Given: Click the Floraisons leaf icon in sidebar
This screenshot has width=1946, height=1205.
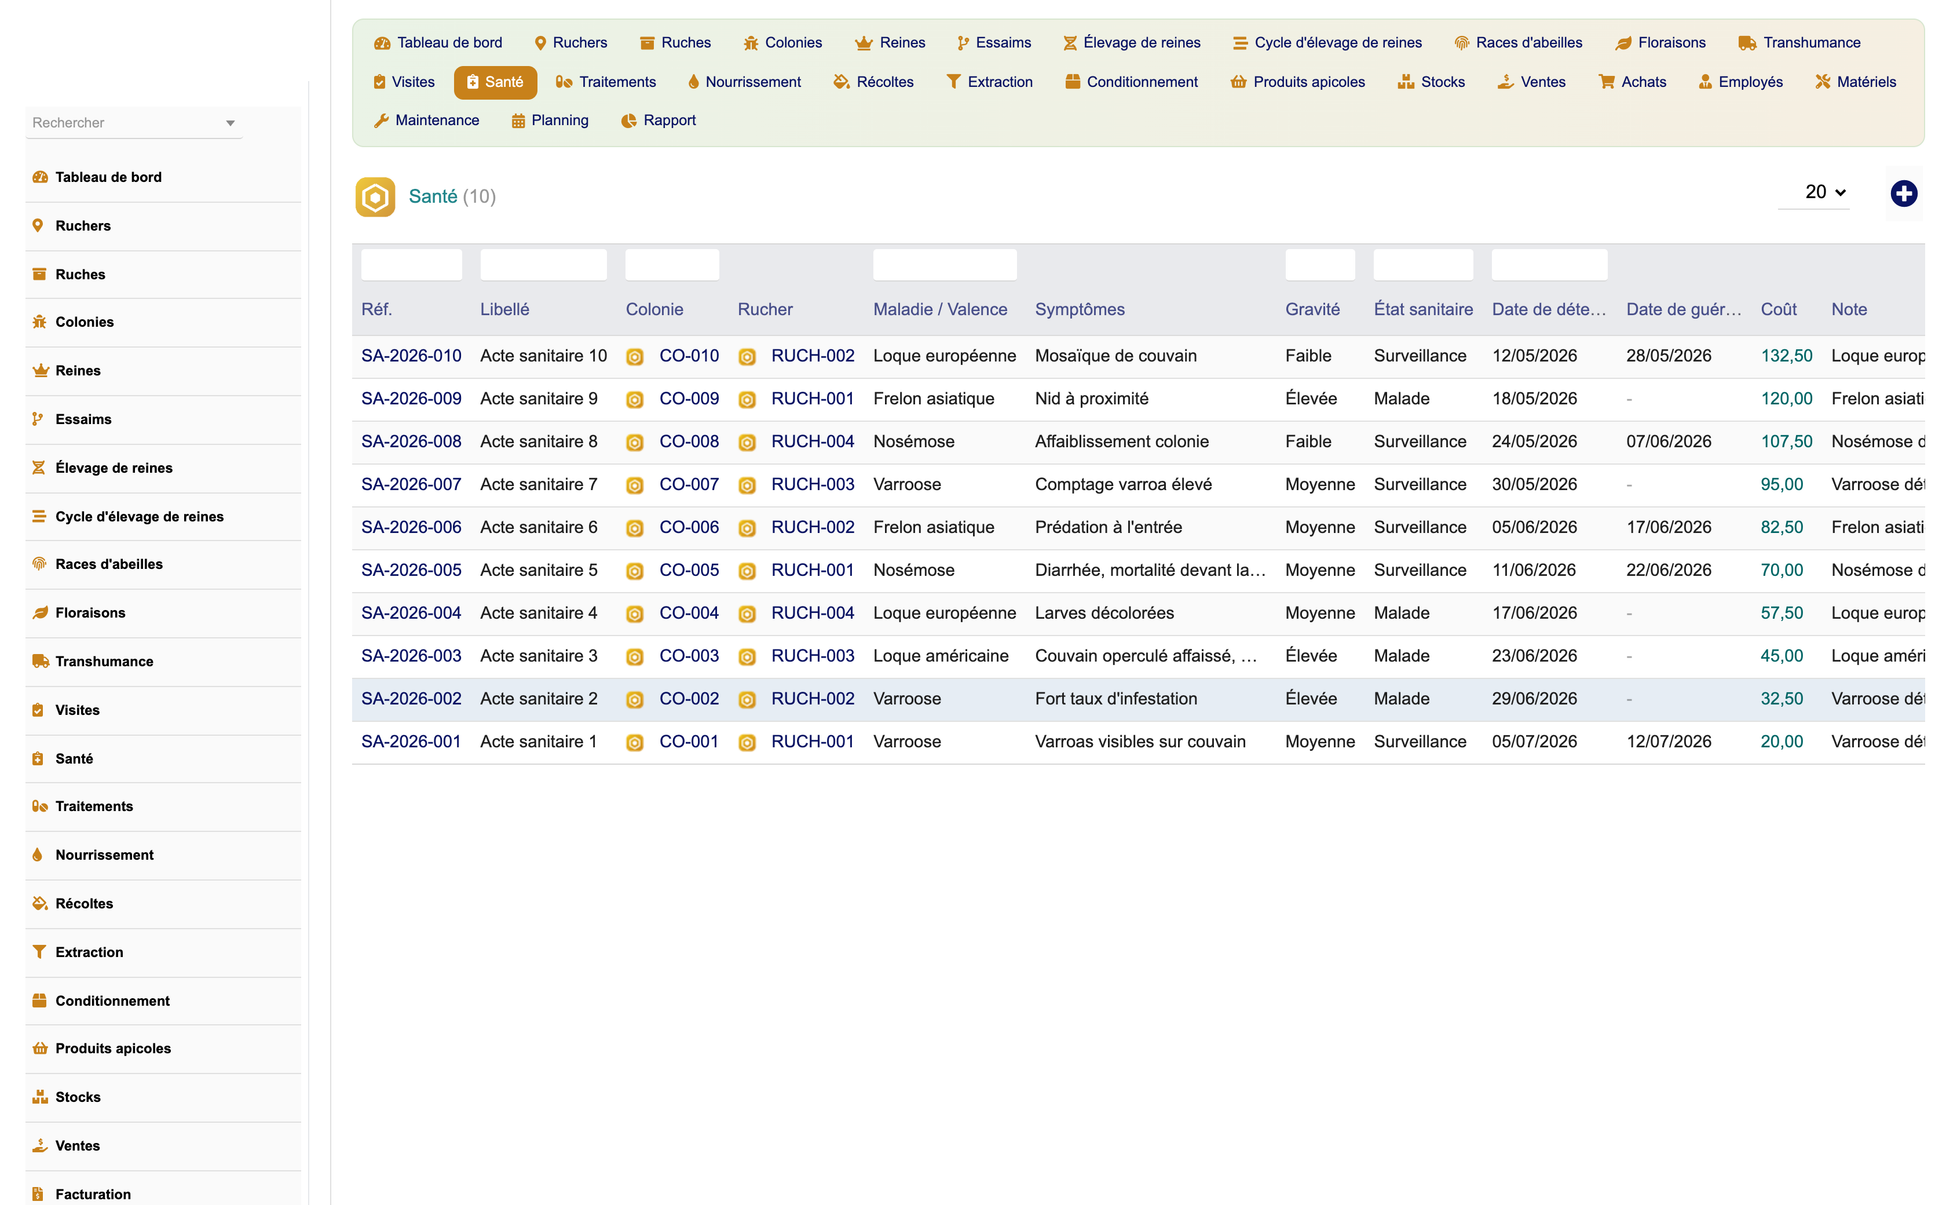Looking at the screenshot, I should (x=40, y=613).
